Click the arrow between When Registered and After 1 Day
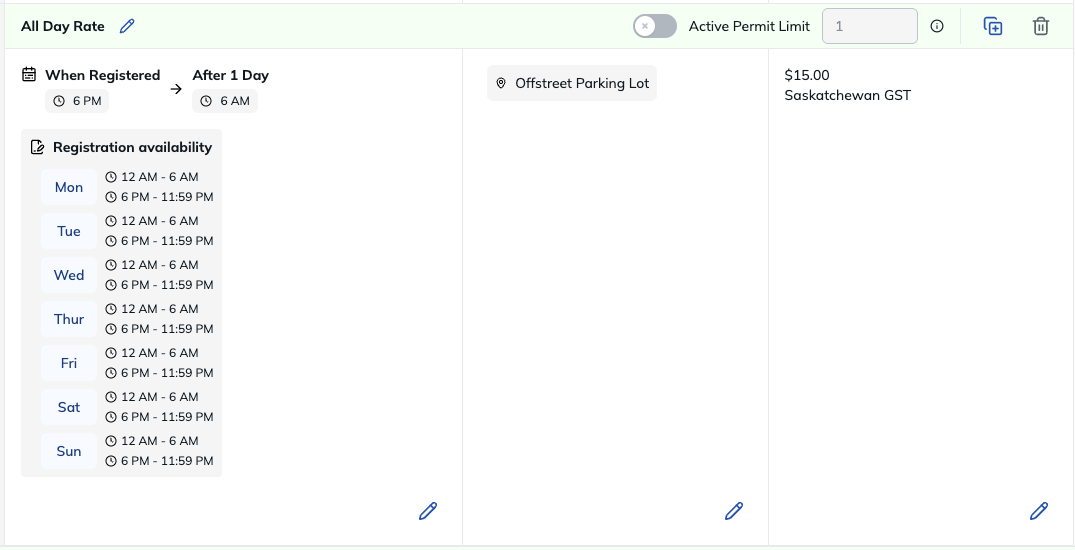The image size is (1075, 550). click(176, 89)
